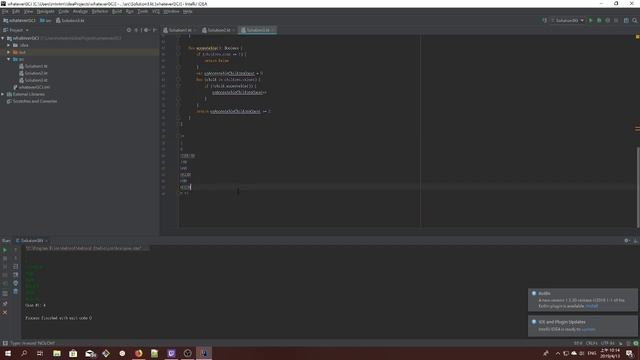Collapse the root project node in tree
640x360 pixels.
3,38
